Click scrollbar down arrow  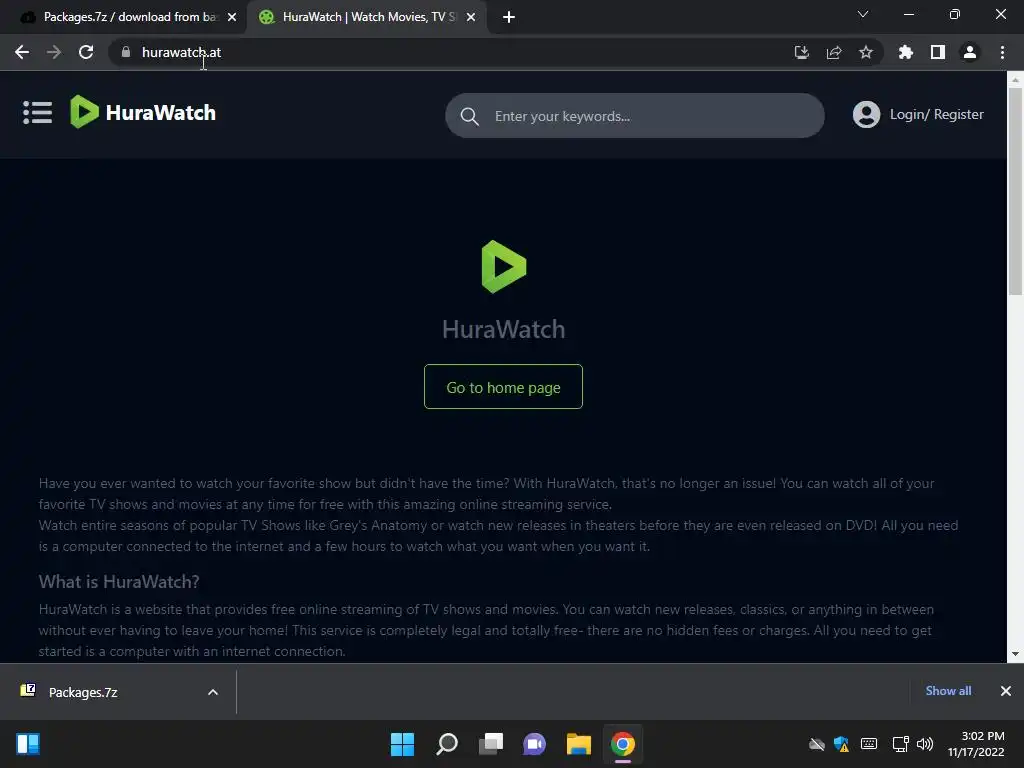click(1015, 654)
